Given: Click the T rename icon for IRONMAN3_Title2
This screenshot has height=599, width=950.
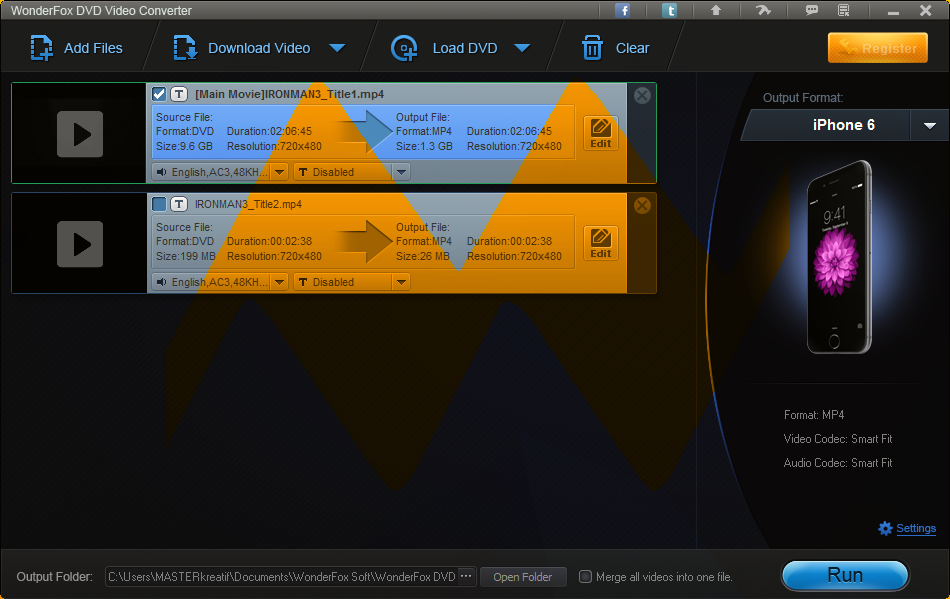Looking at the screenshot, I should coord(179,204).
